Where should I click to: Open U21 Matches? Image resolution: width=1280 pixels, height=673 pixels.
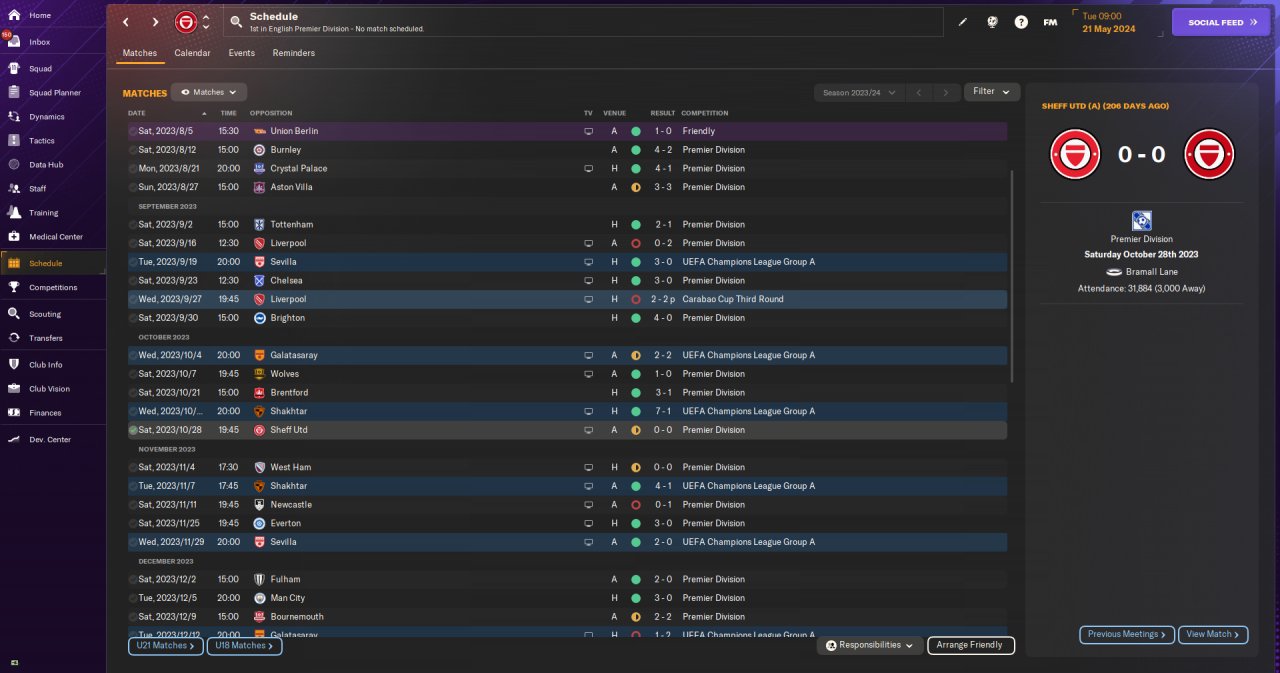(x=165, y=646)
